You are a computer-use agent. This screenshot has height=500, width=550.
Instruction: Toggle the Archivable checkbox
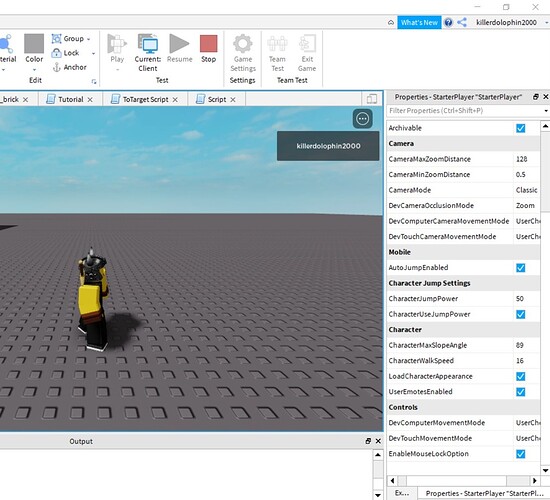coord(521,128)
